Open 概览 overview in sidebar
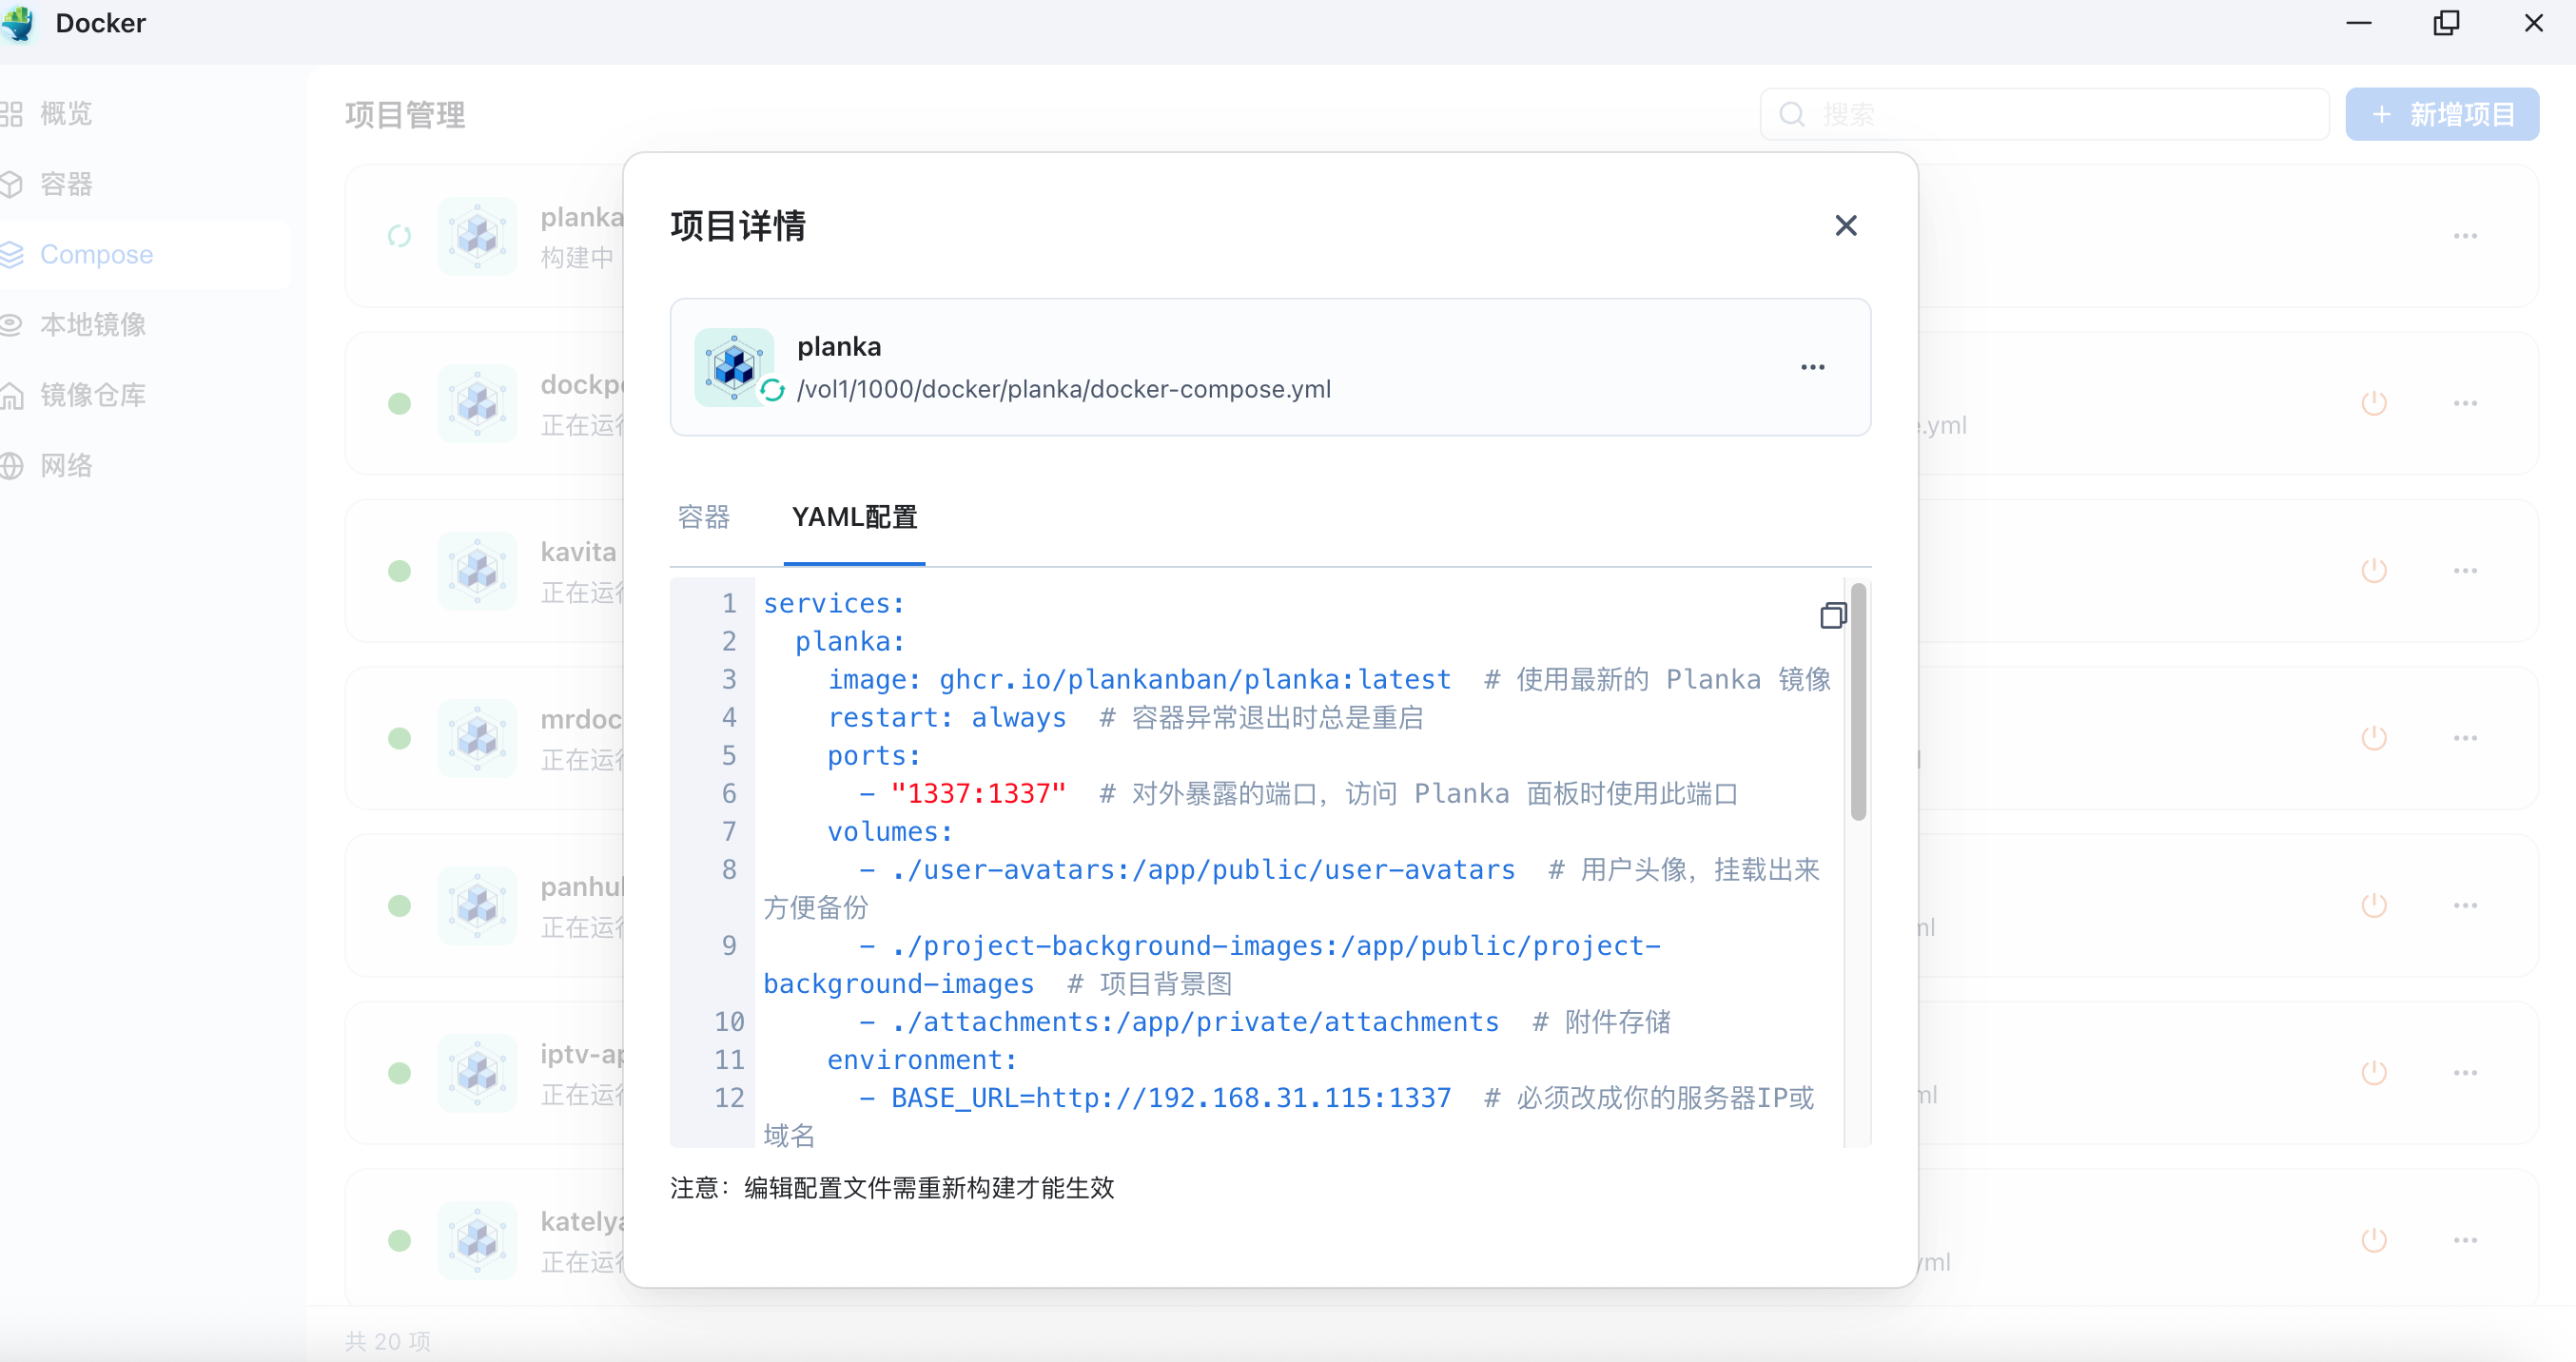Screen dimensions: 2576x1362 (x=66, y=114)
